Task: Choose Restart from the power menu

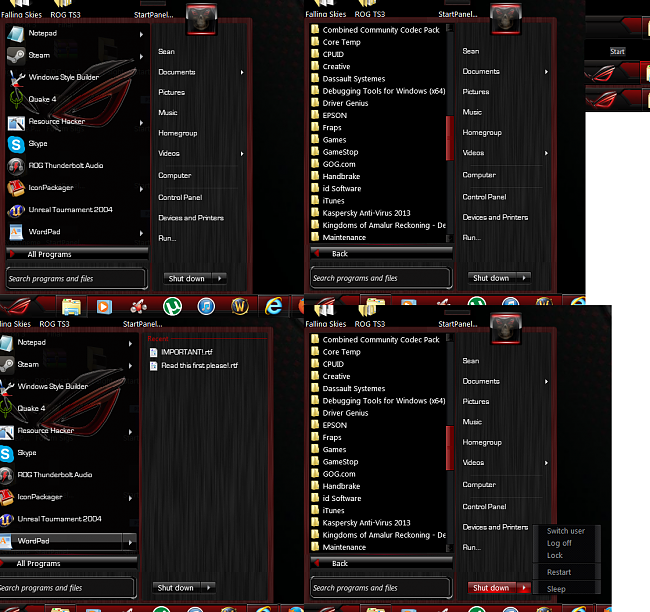Action: pos(559,572)
